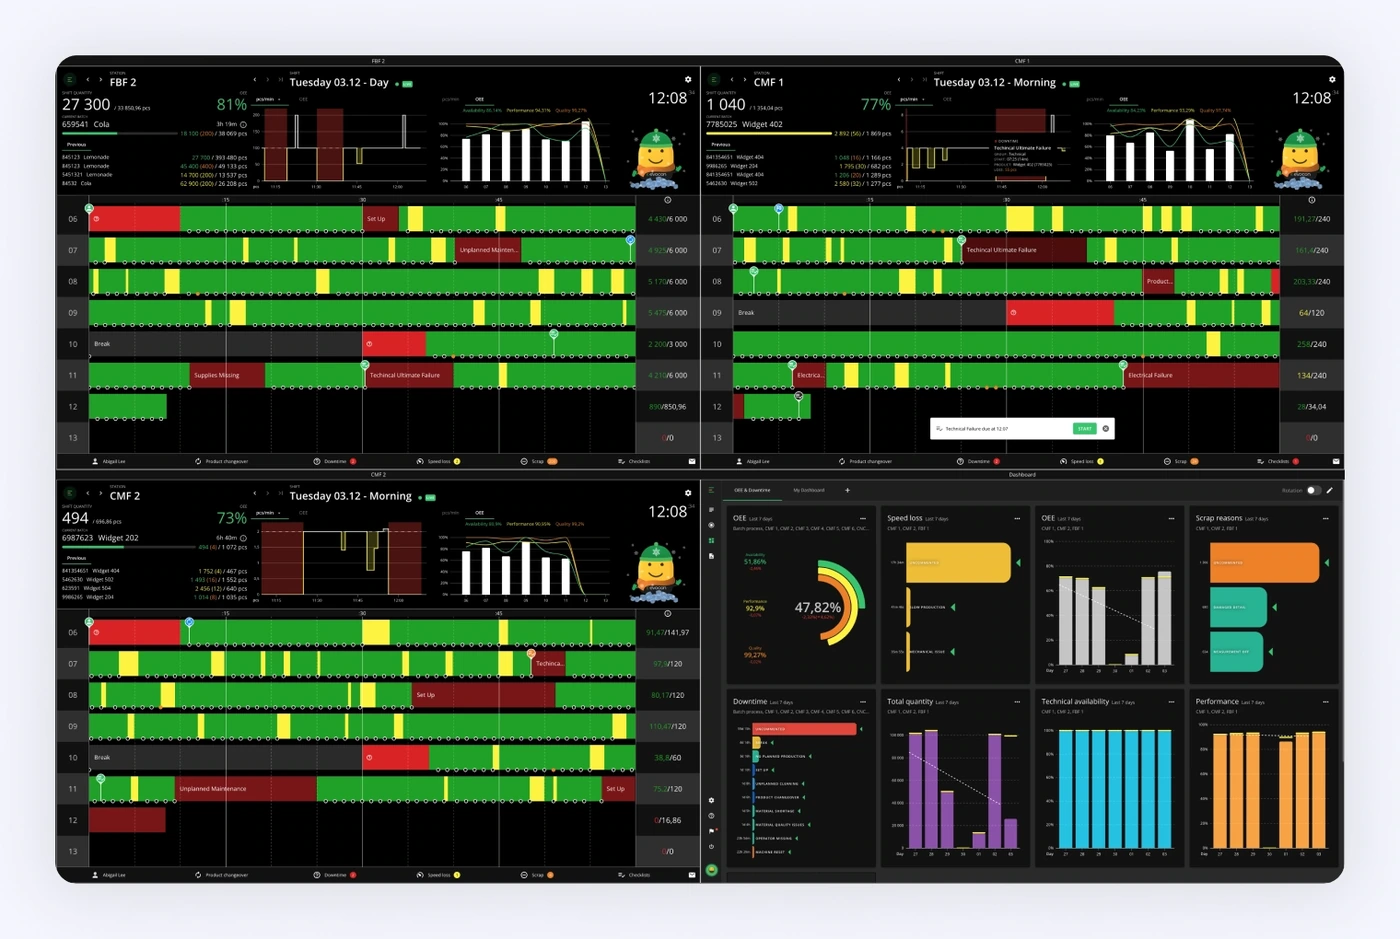1400x939 pixels.
Task: Open options menu of Performance widget
Action: 1326,701
